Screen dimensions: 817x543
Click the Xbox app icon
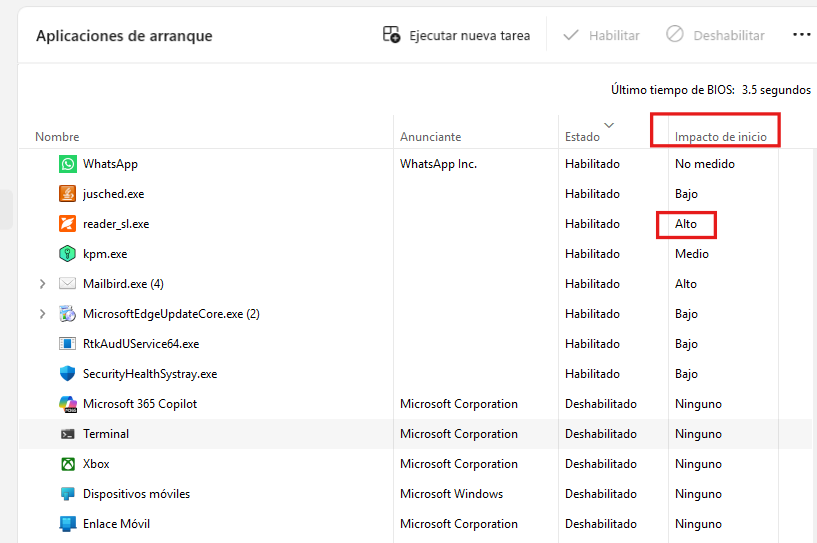68,464
